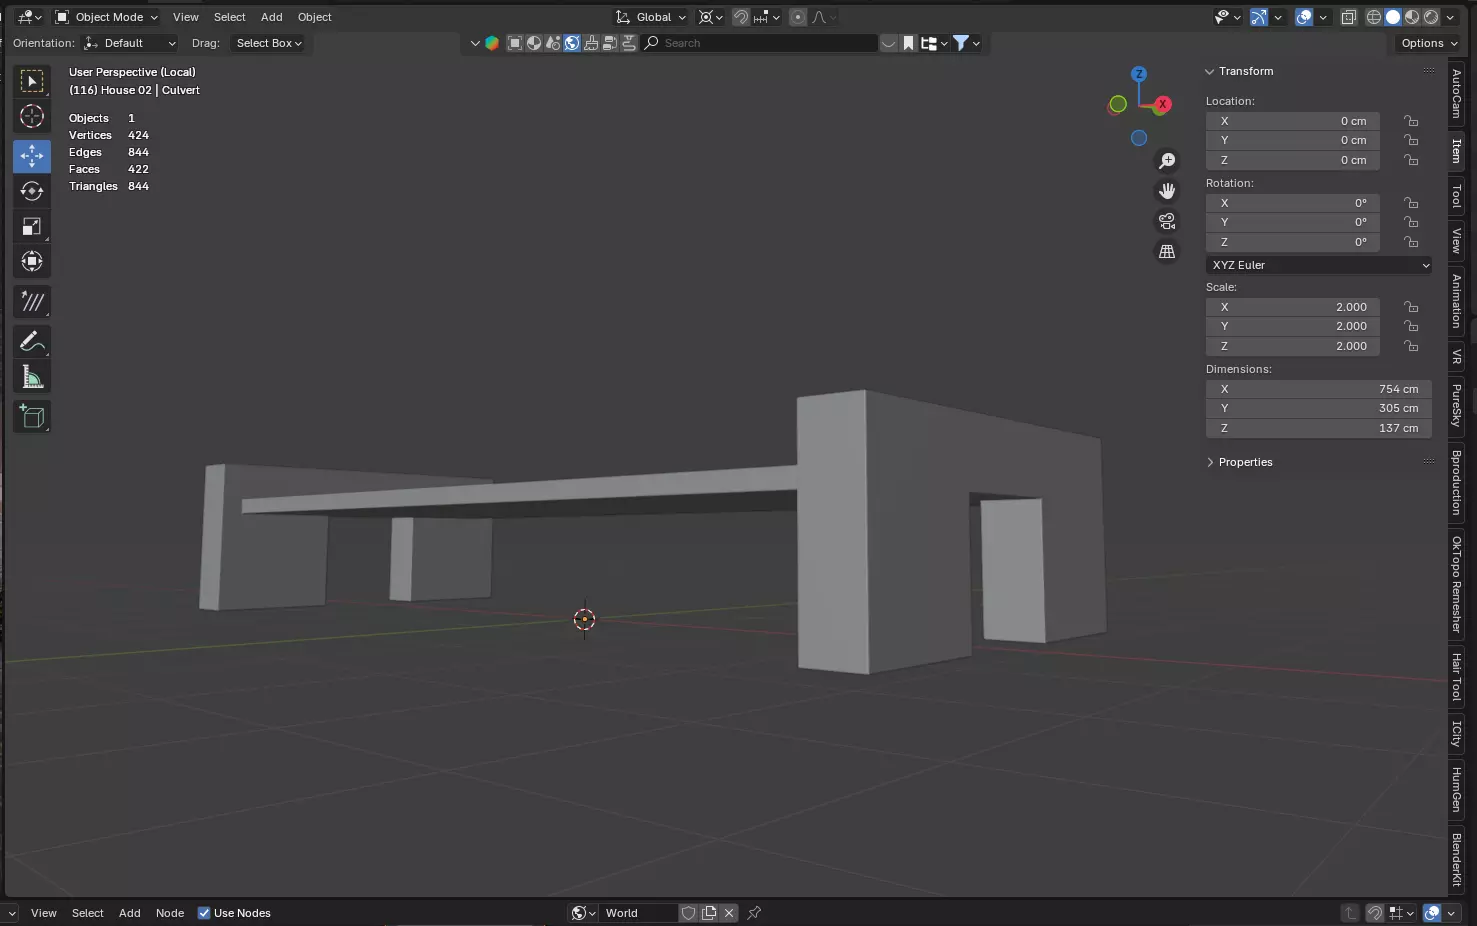
Task: Choose the Rotate tool
Action: [32, 191]
